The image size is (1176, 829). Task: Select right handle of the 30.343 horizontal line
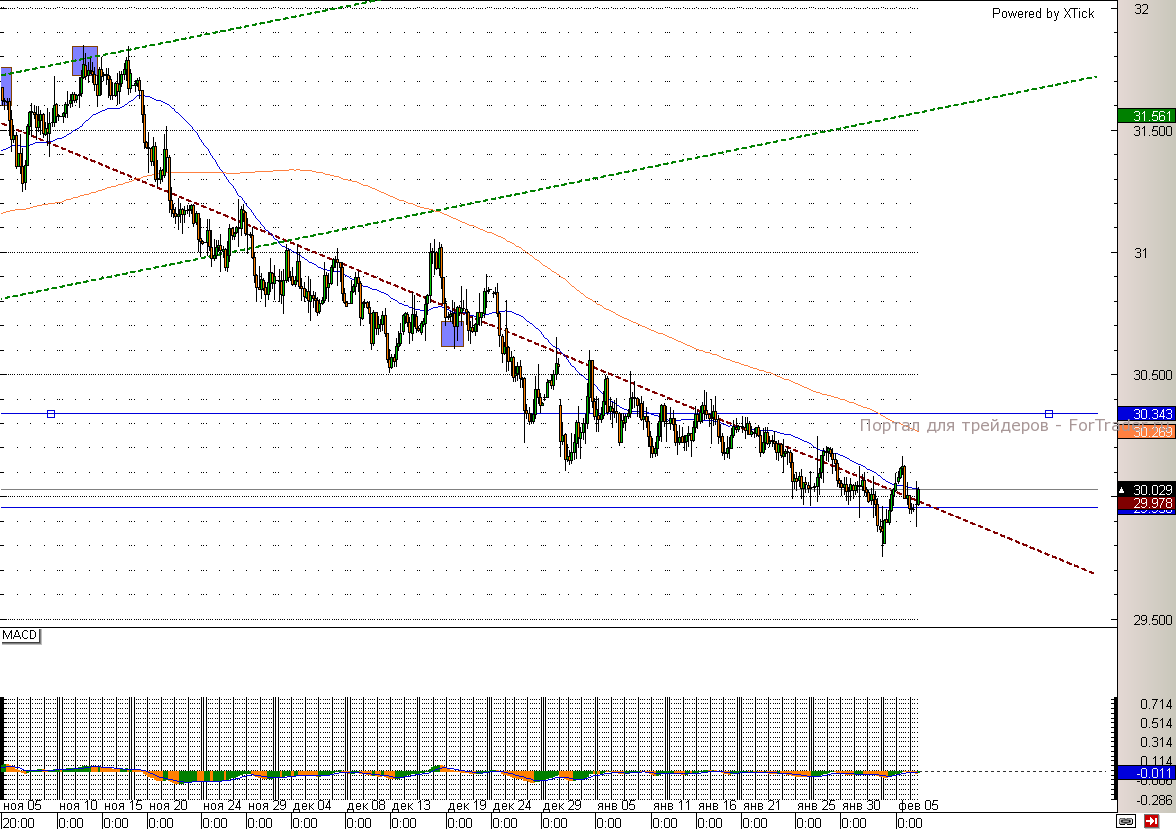[x=1049, y=414]
